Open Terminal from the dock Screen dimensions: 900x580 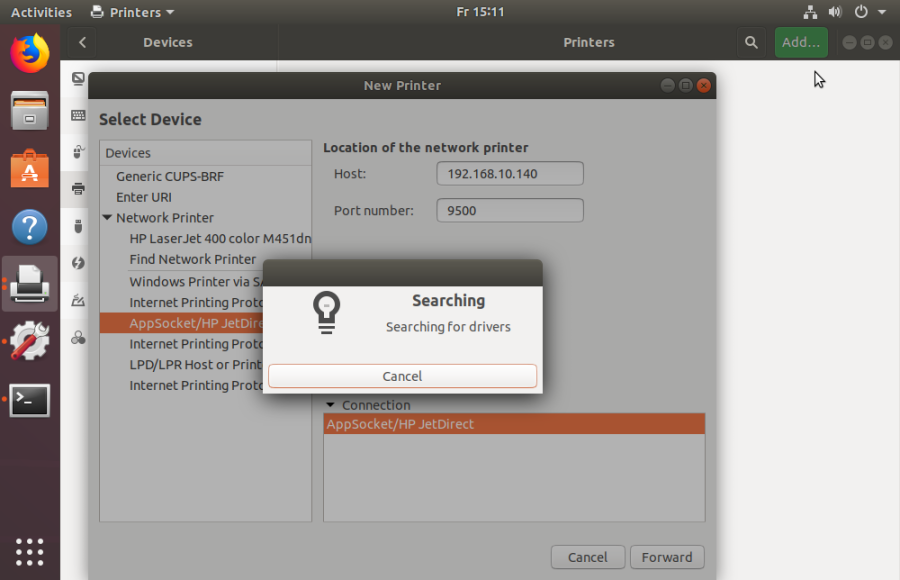pyautogui.click(x=29, y=400)
